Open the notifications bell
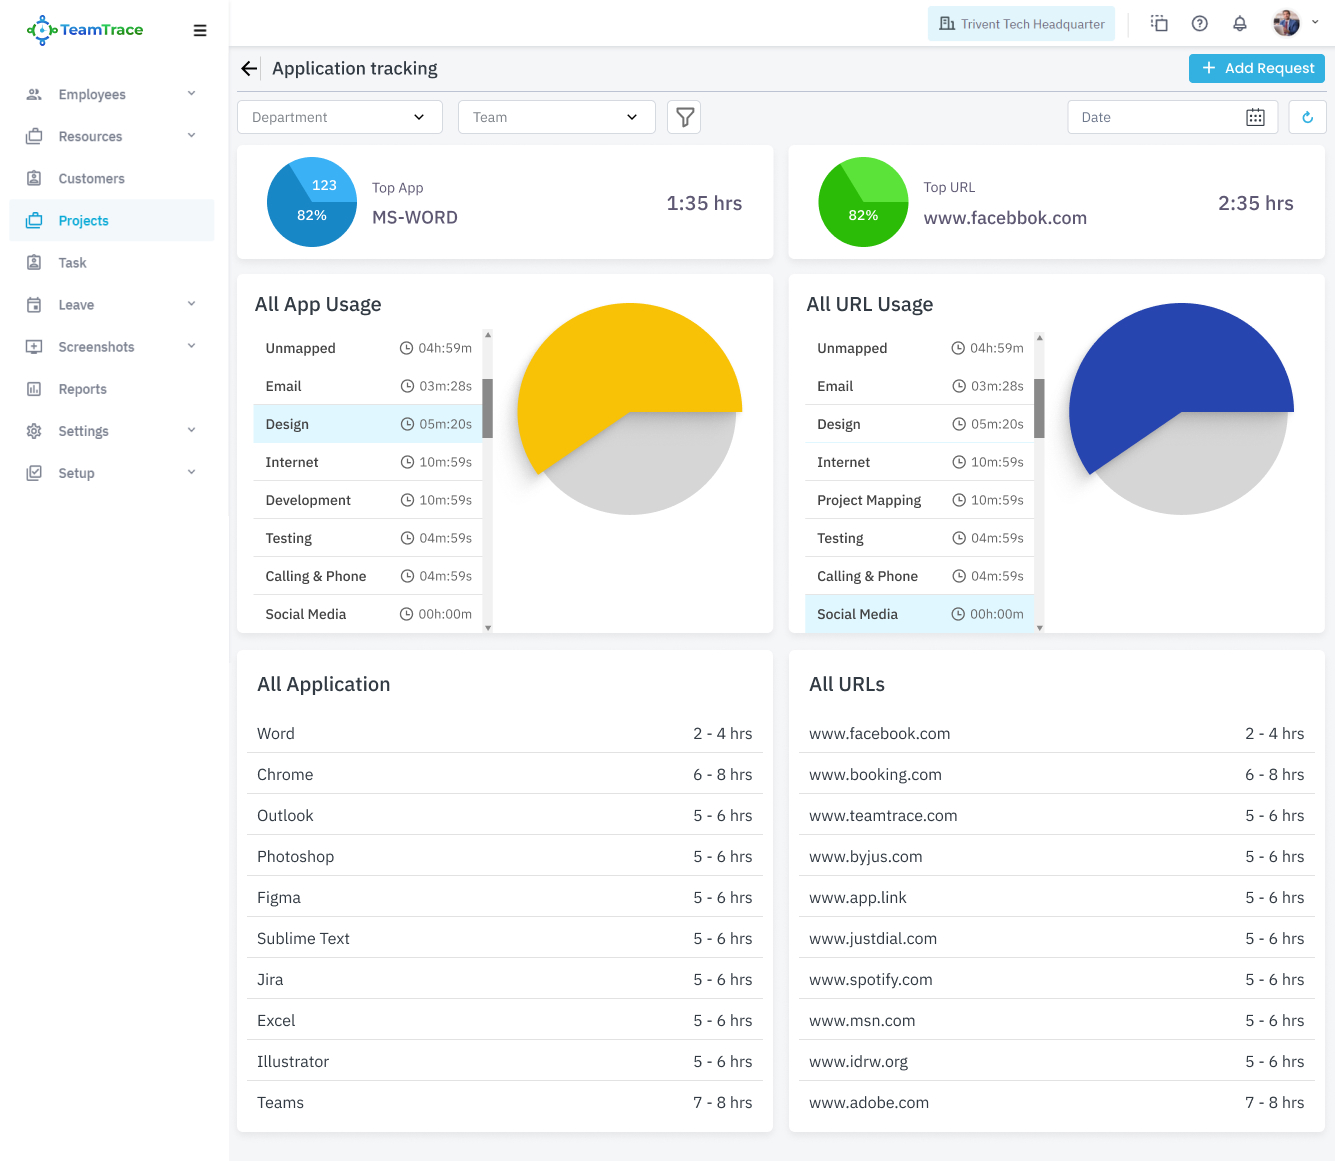 pyautogui.click(x=1239, y=24)
